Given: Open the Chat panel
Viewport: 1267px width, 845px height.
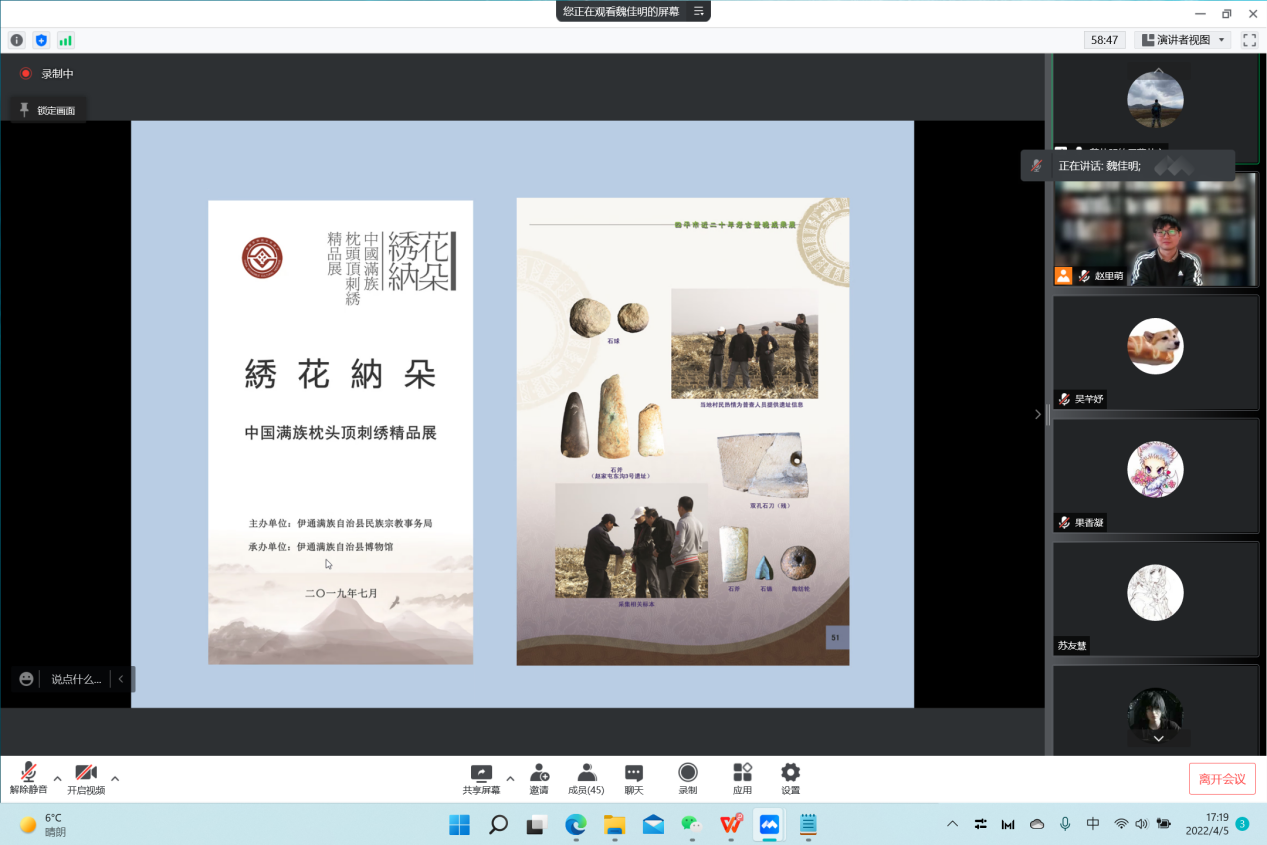Looking at the screenshot, I should click(x=634, y=779).
